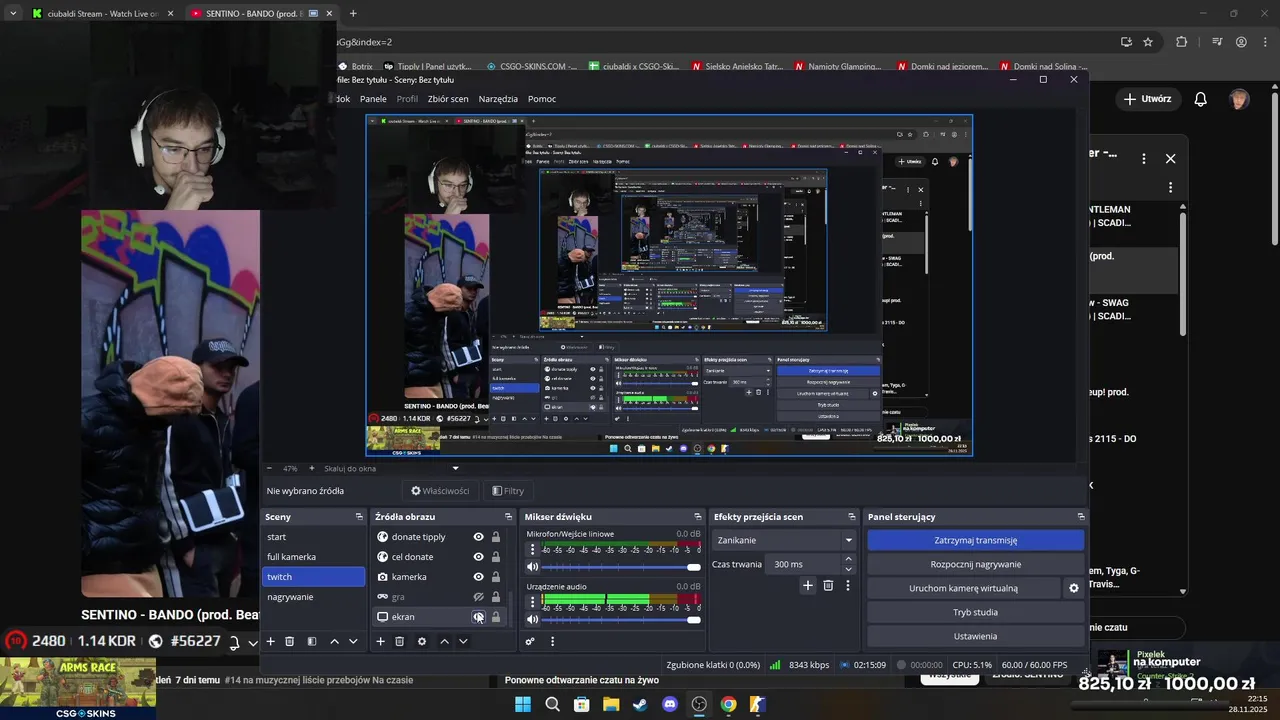Open scene filters icon in Sceny panel
The image size is (1280, 720).
point(312,641)
